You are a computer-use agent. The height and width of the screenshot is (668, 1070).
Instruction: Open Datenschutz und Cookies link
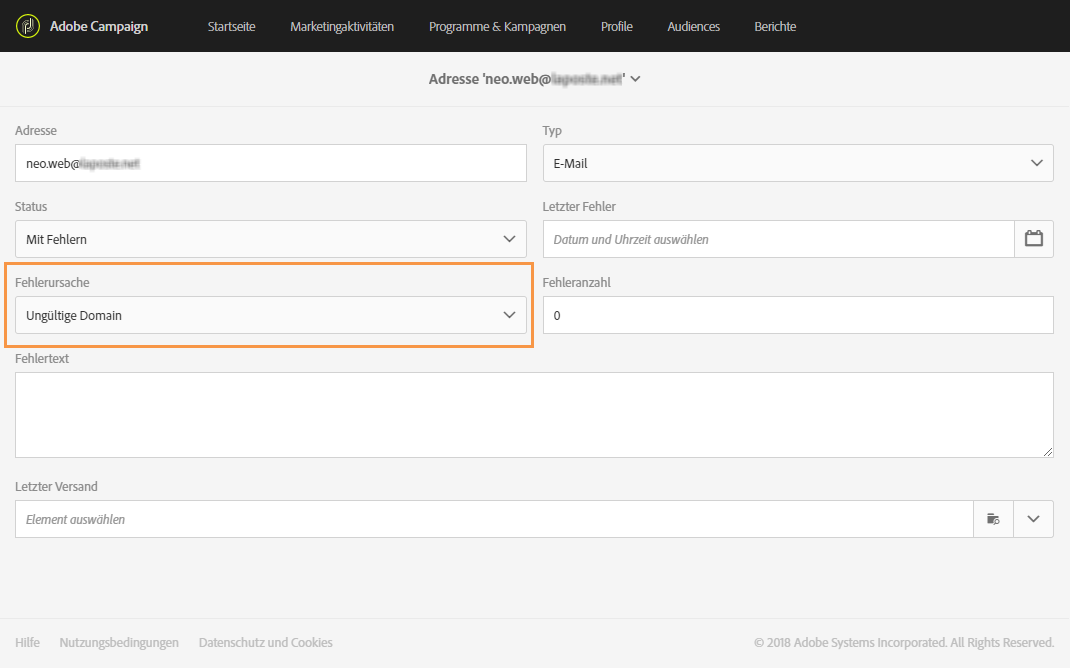click(x=266, y=642)
